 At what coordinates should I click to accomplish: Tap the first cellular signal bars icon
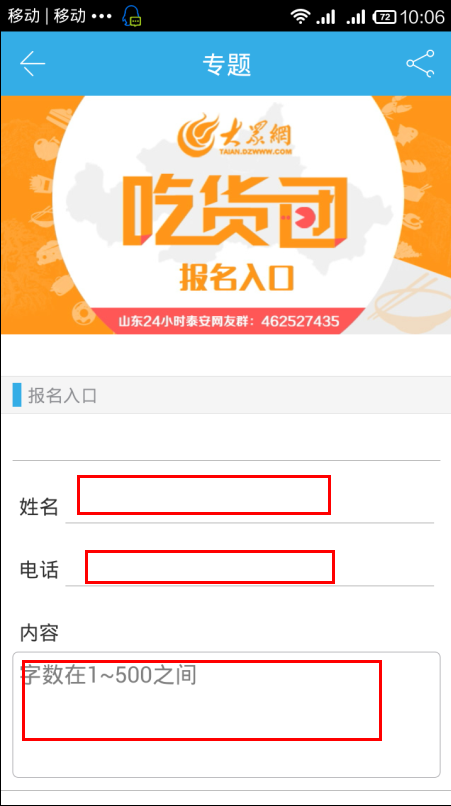coord(326,16)
